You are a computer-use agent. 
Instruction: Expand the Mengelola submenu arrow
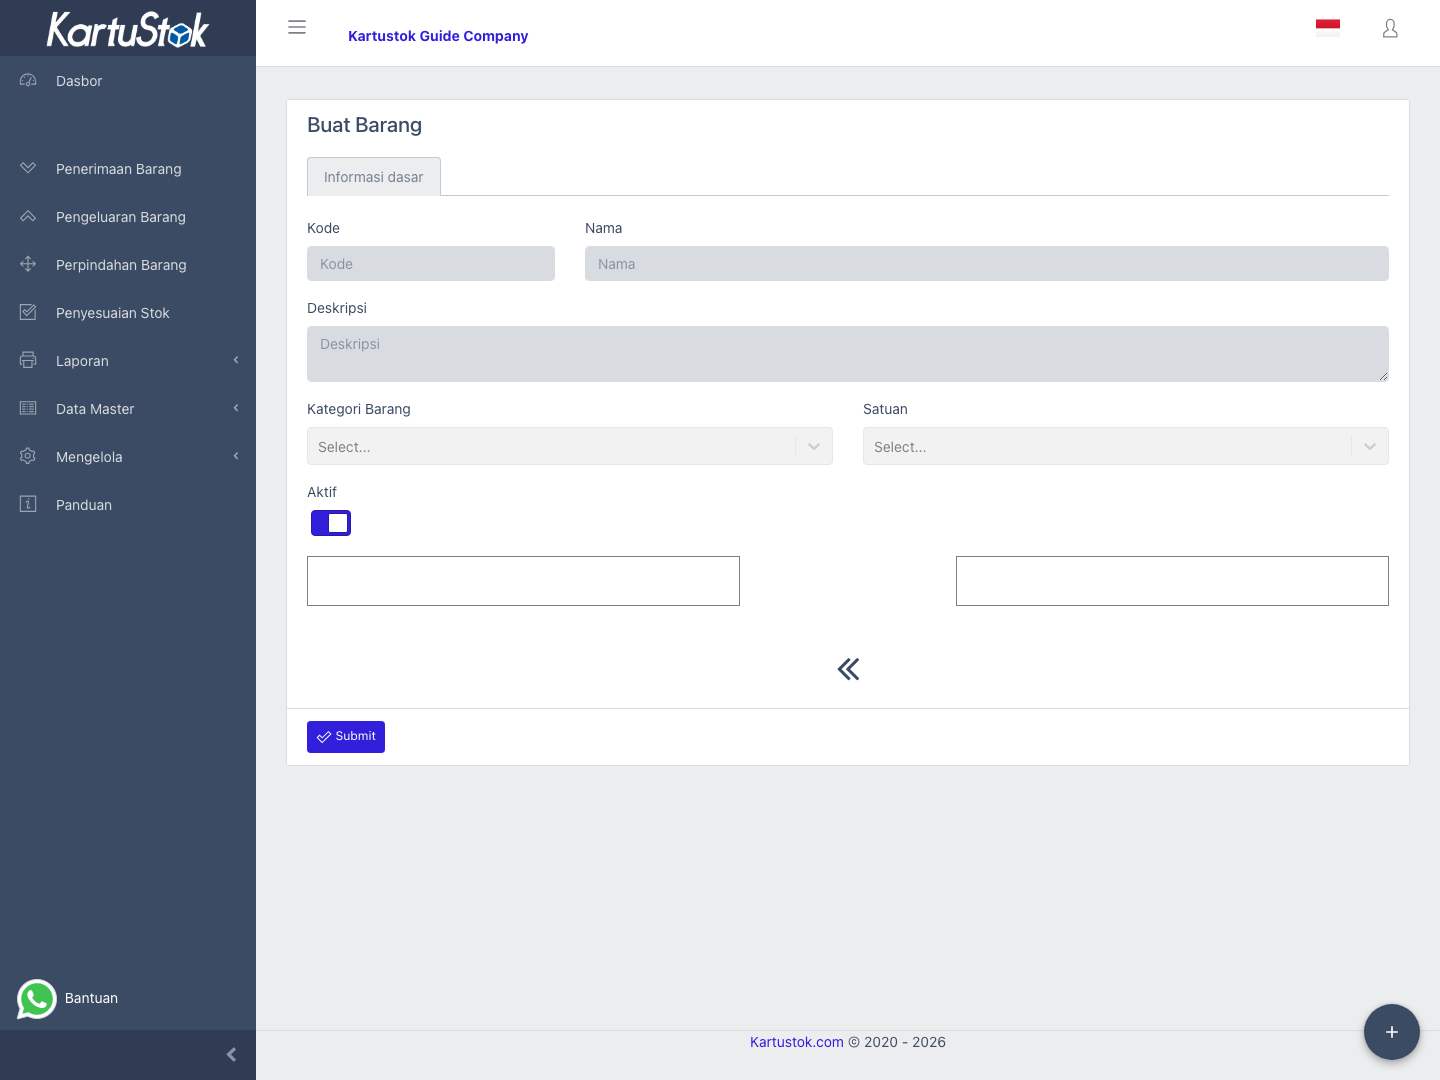236,456
